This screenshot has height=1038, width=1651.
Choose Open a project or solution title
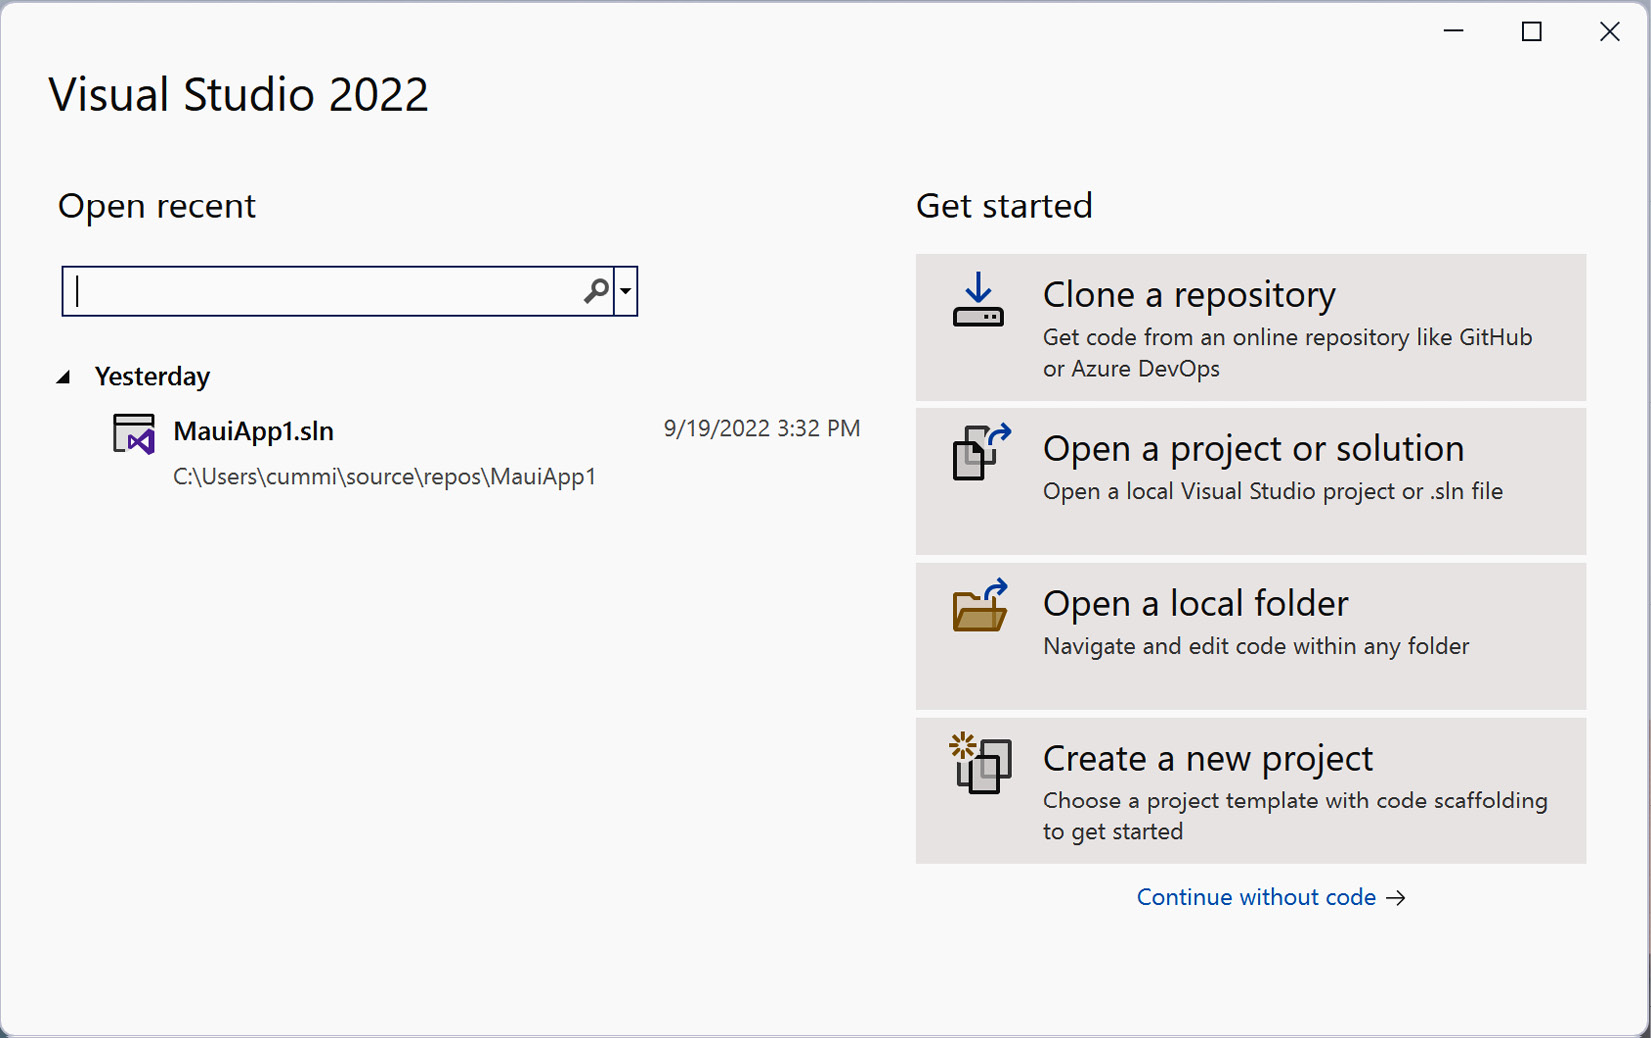coord(1253,448)
